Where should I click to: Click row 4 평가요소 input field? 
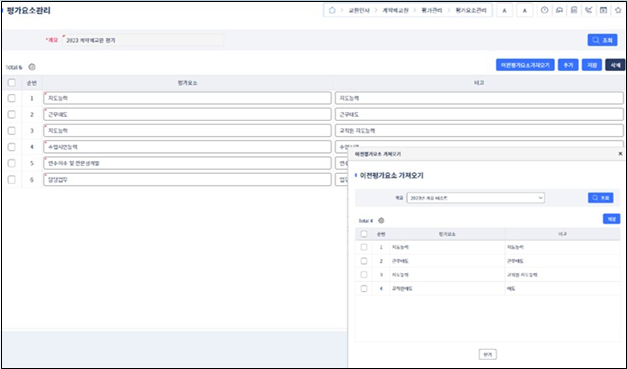pos(188,147)
